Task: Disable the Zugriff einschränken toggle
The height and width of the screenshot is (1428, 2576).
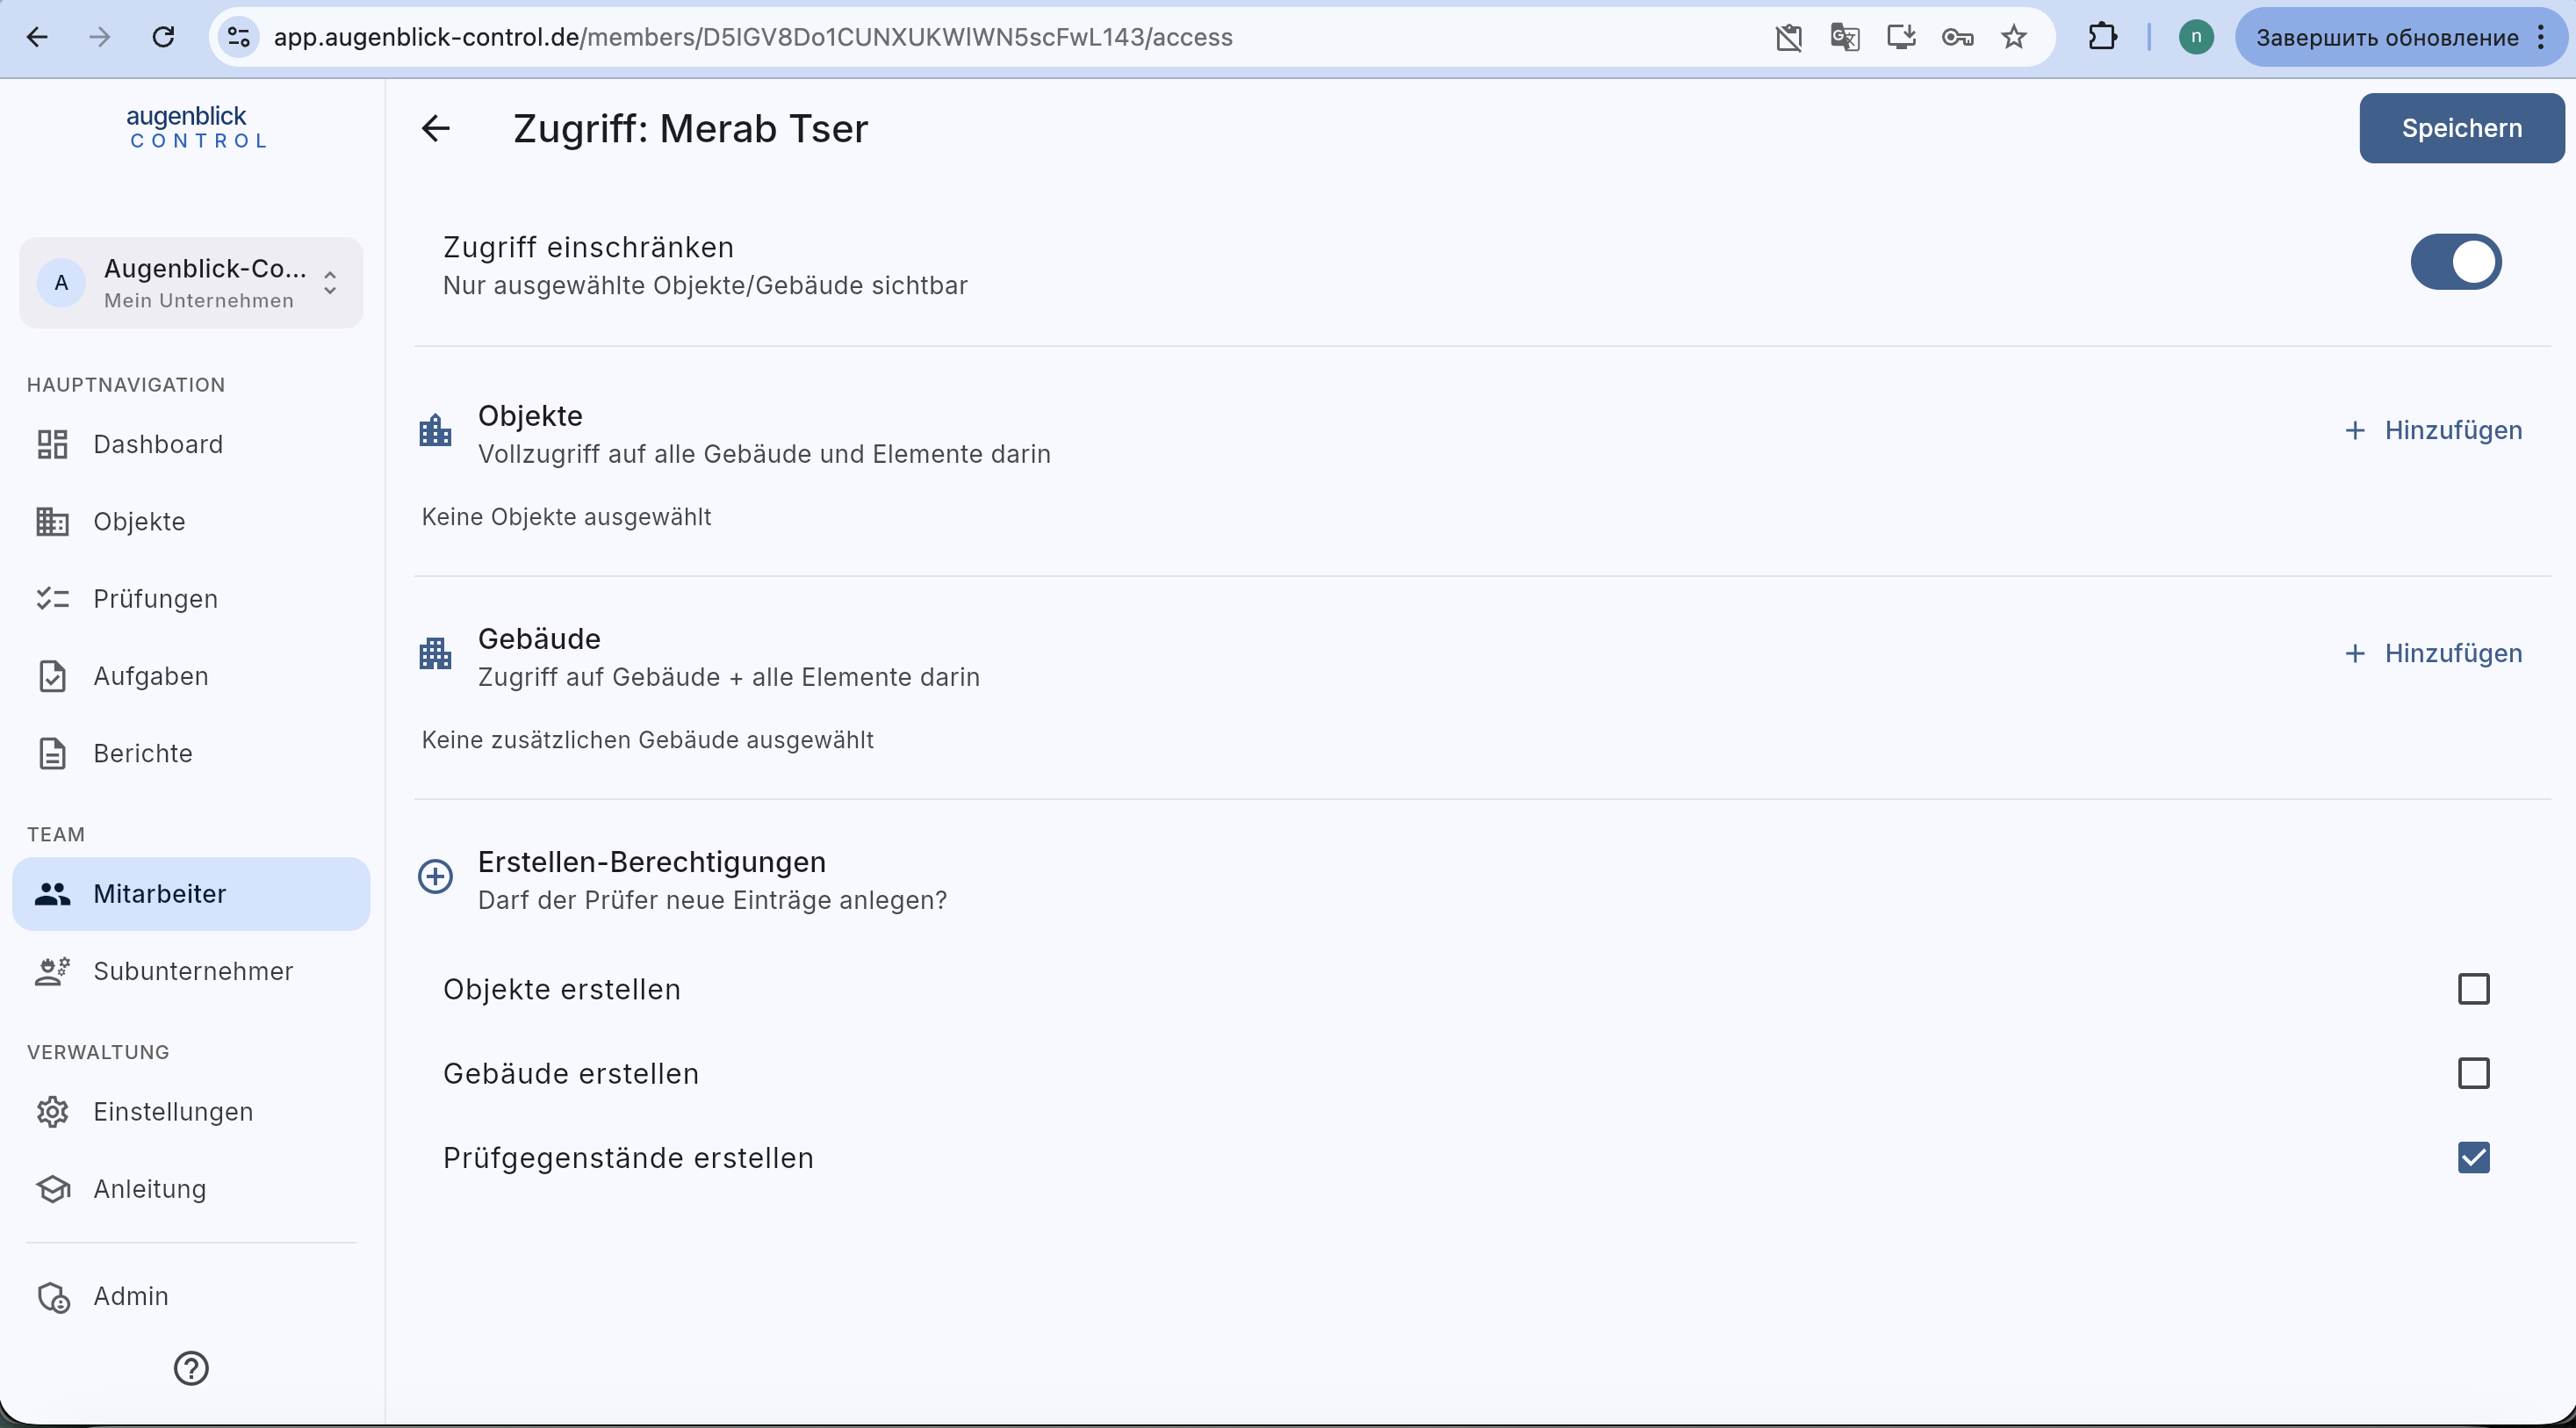Action: coord(2455,262)
